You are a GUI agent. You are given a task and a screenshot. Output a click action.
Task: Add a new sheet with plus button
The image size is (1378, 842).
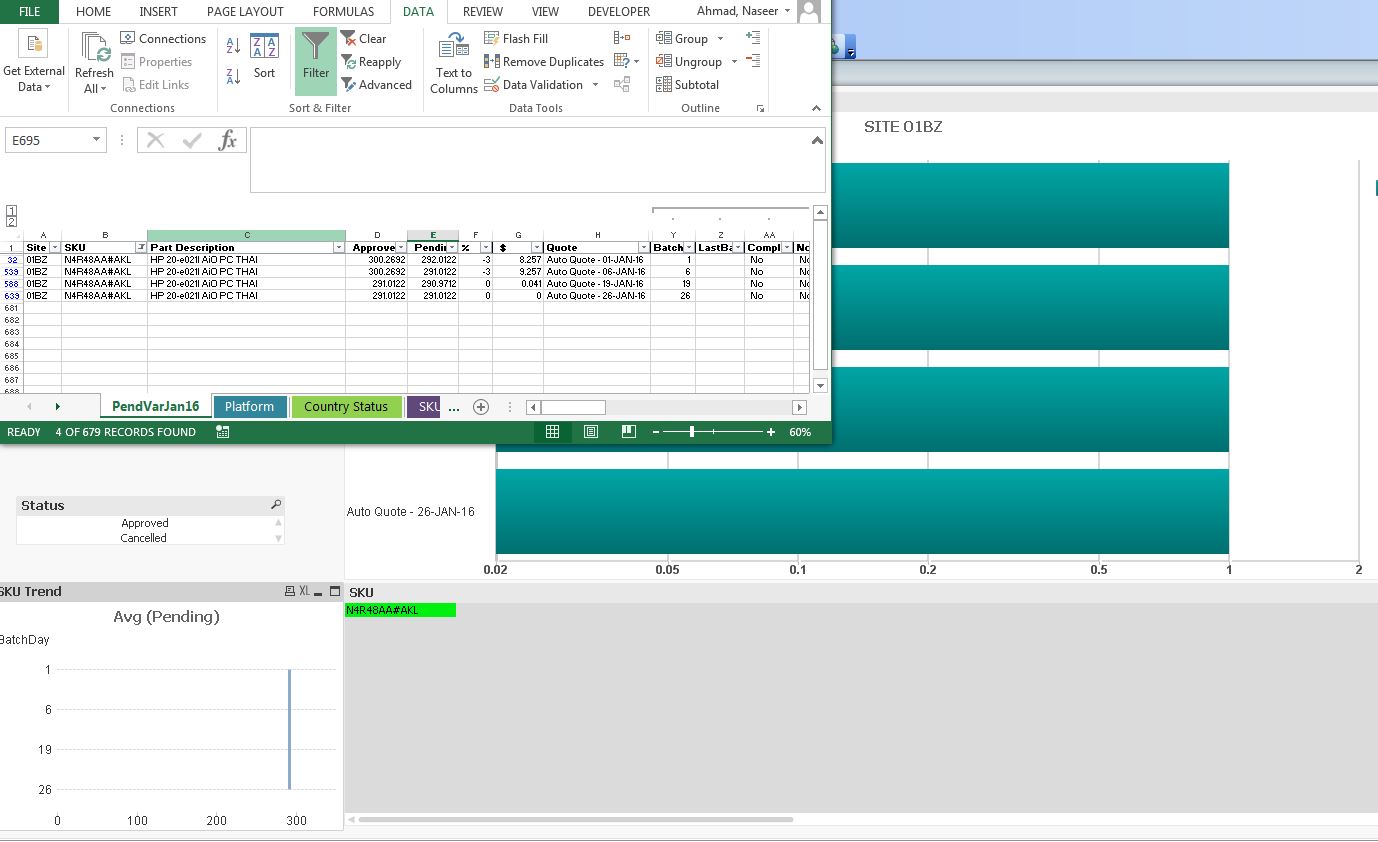pos(481,407)
